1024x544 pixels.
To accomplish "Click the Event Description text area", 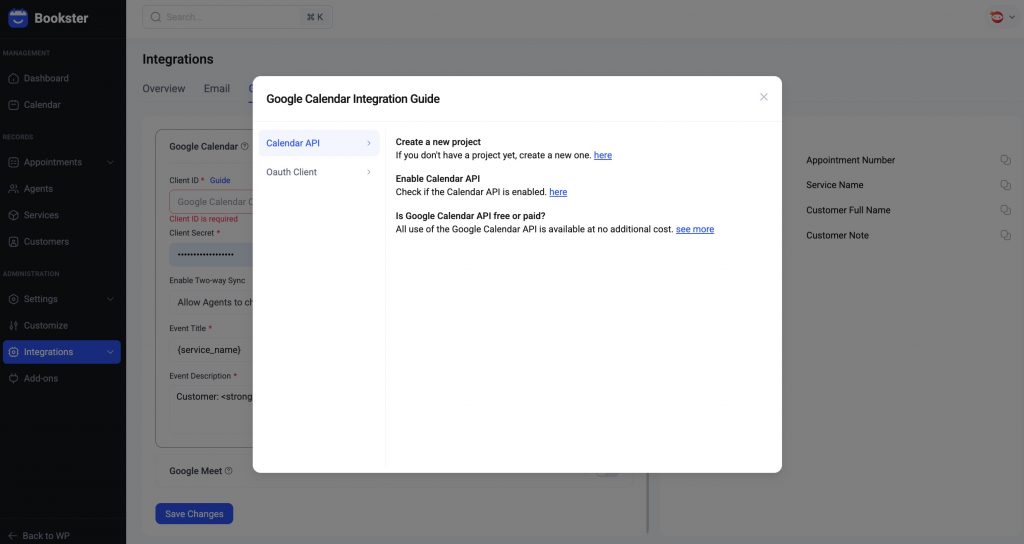I will 211,411.
